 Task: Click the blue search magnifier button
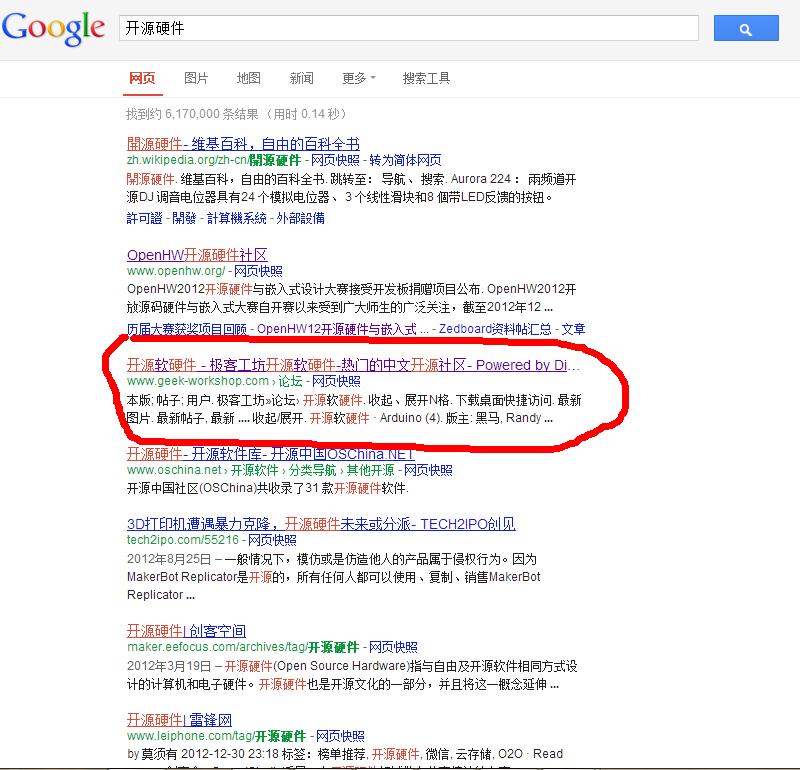(x=745, y=28)
